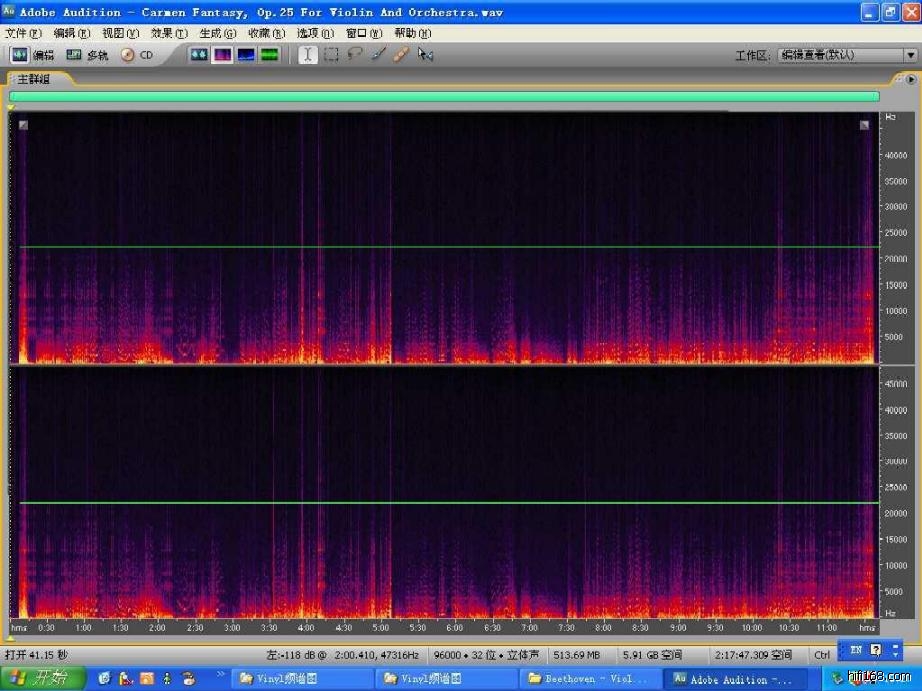Select the Spot Healing Brush tool
The width and height of the screenshot is (922, 691).
[x=401, y=55]
